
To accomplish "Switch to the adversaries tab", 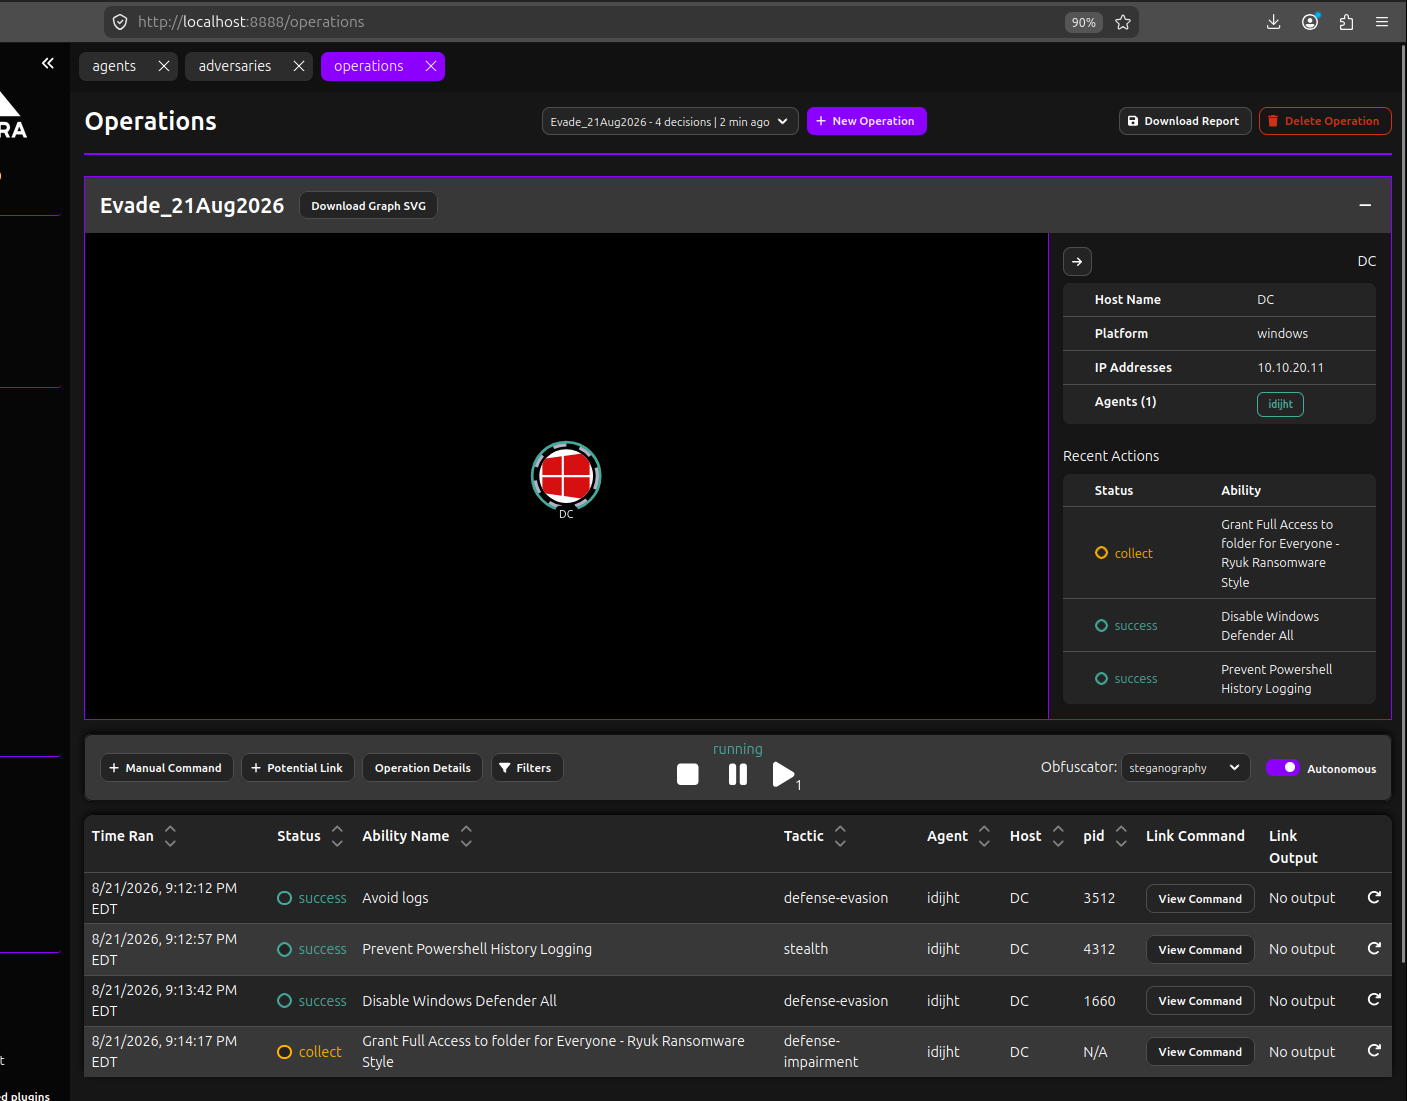I will [235, 66].
